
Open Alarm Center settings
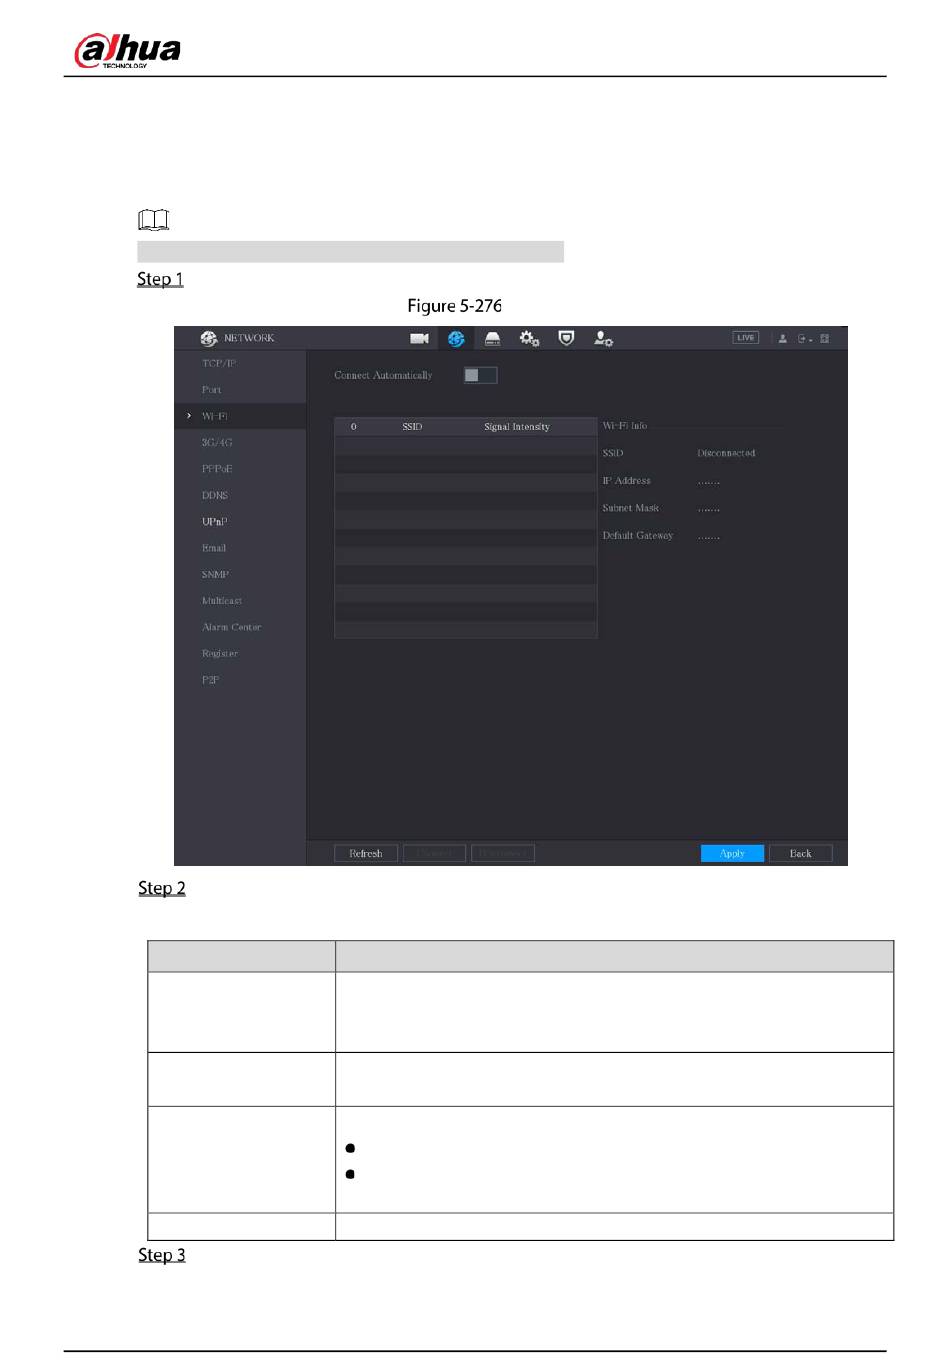(232, 627)
